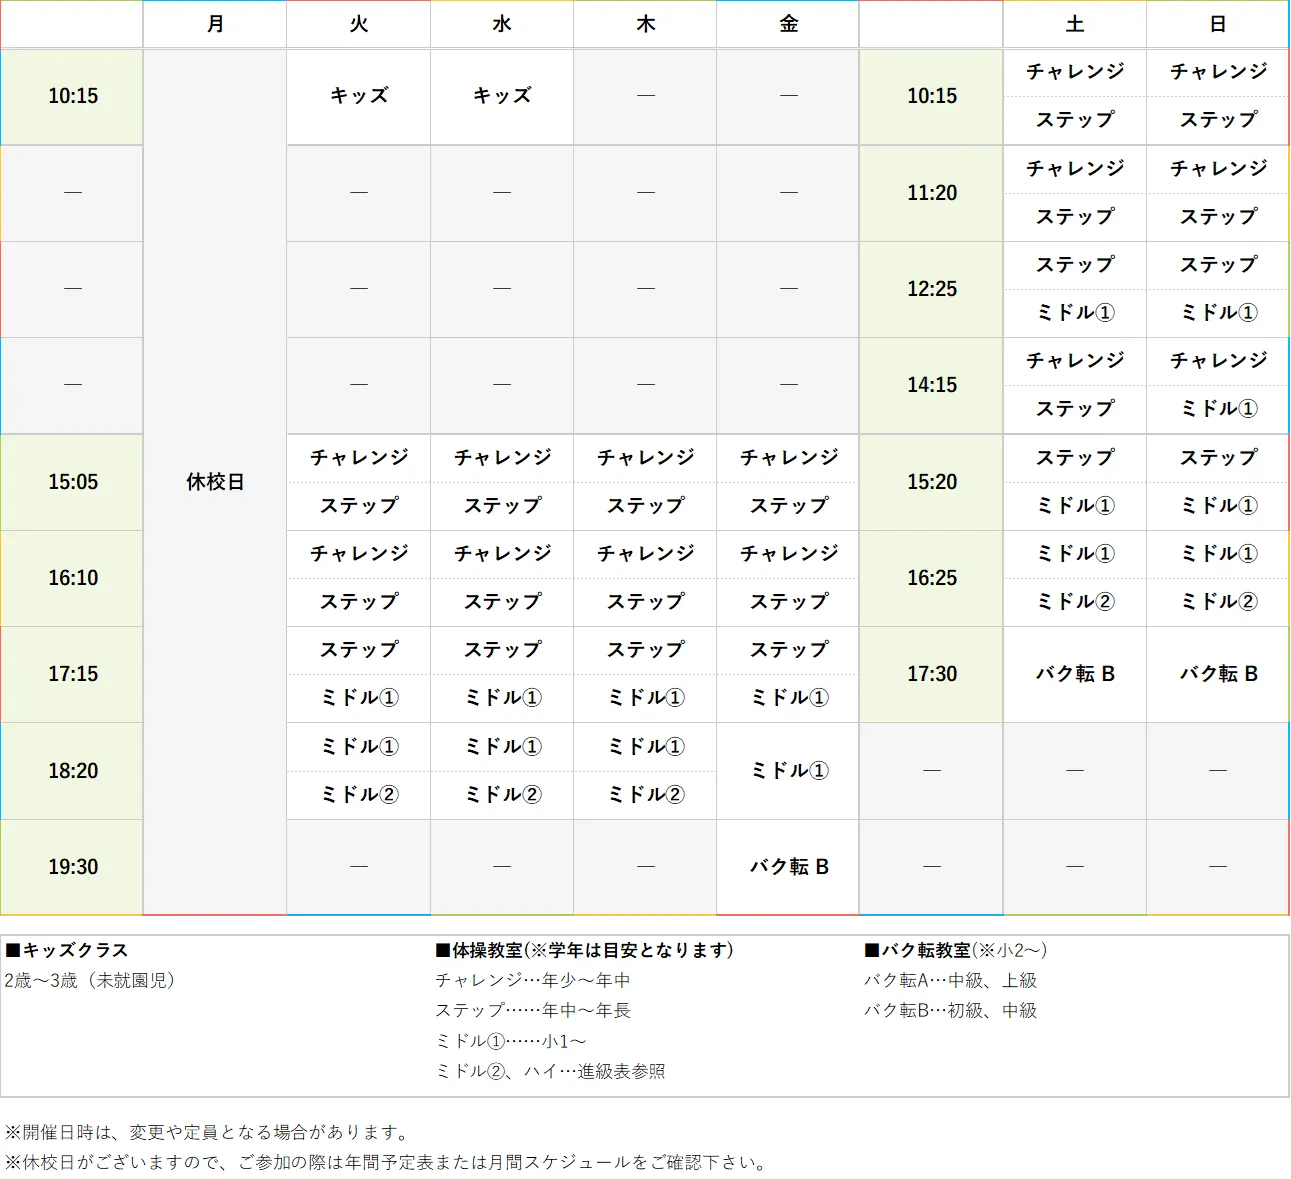Click the バク転 B class on 金曜 19:30
1291x1179 pixels.
[x=787, y=866]
